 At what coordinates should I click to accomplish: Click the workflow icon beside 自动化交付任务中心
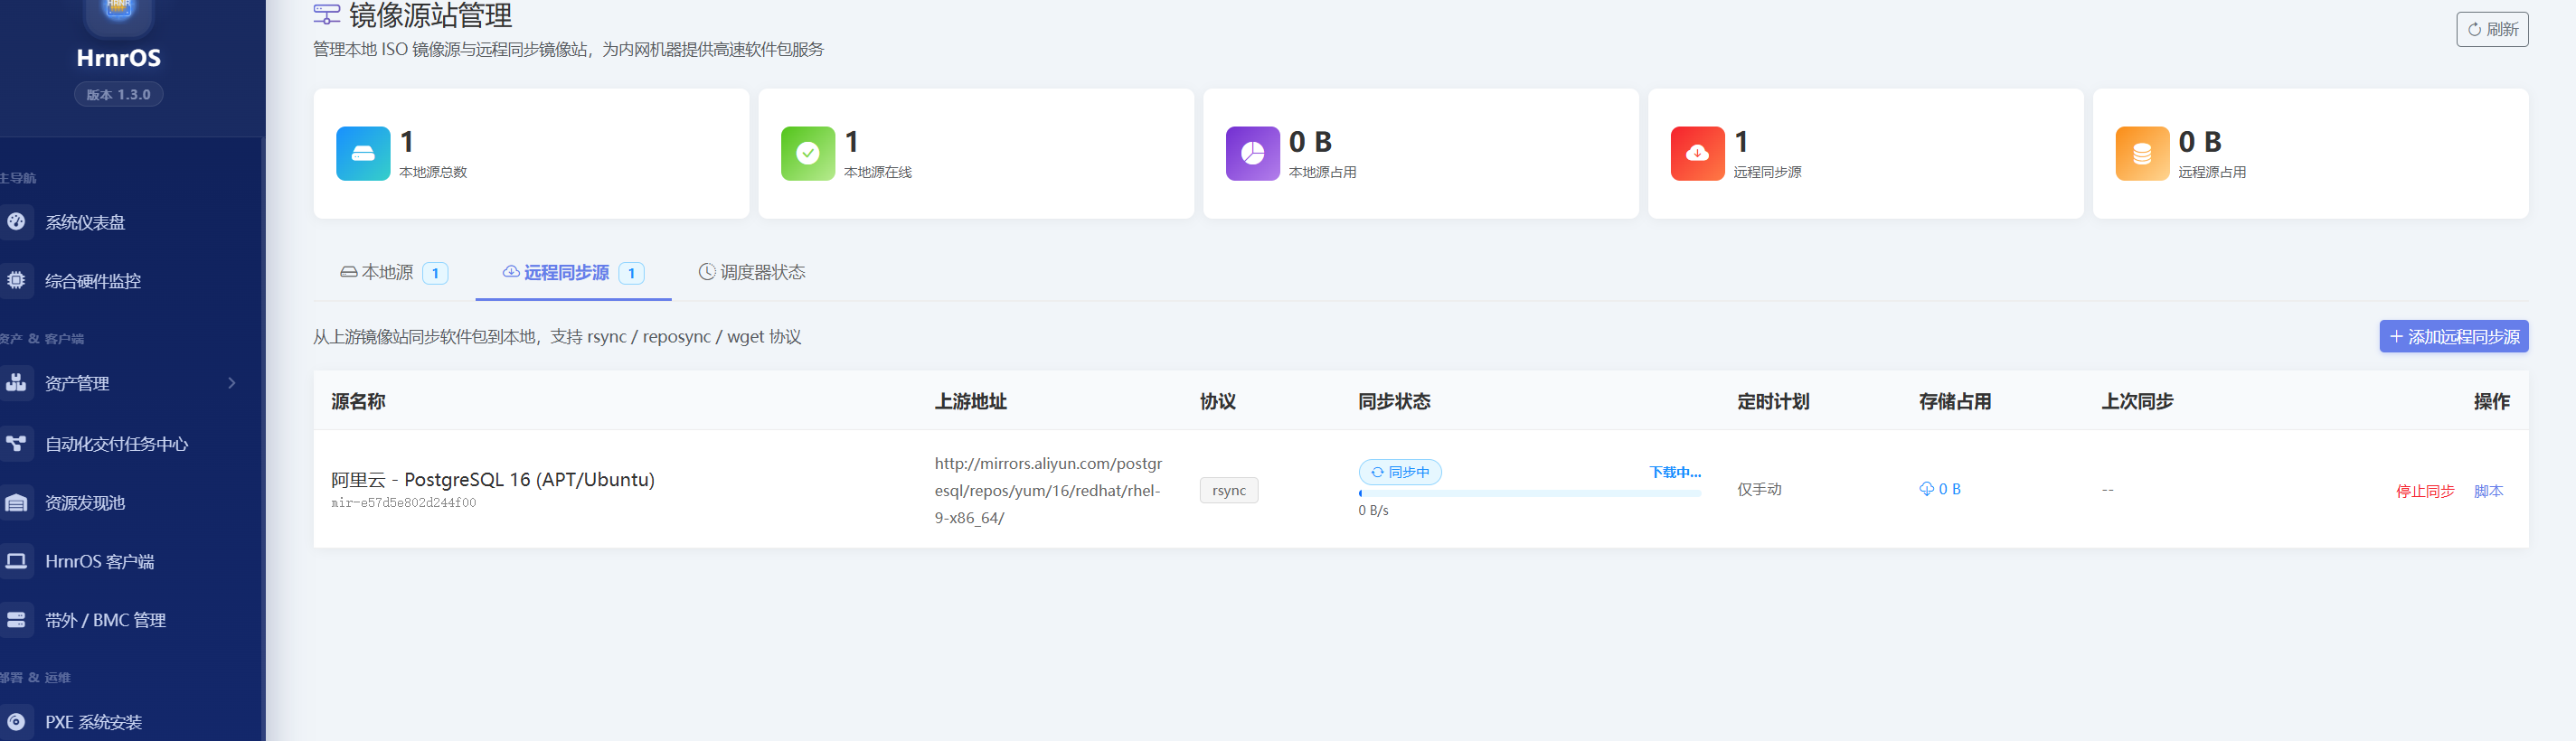pos(16,443)
